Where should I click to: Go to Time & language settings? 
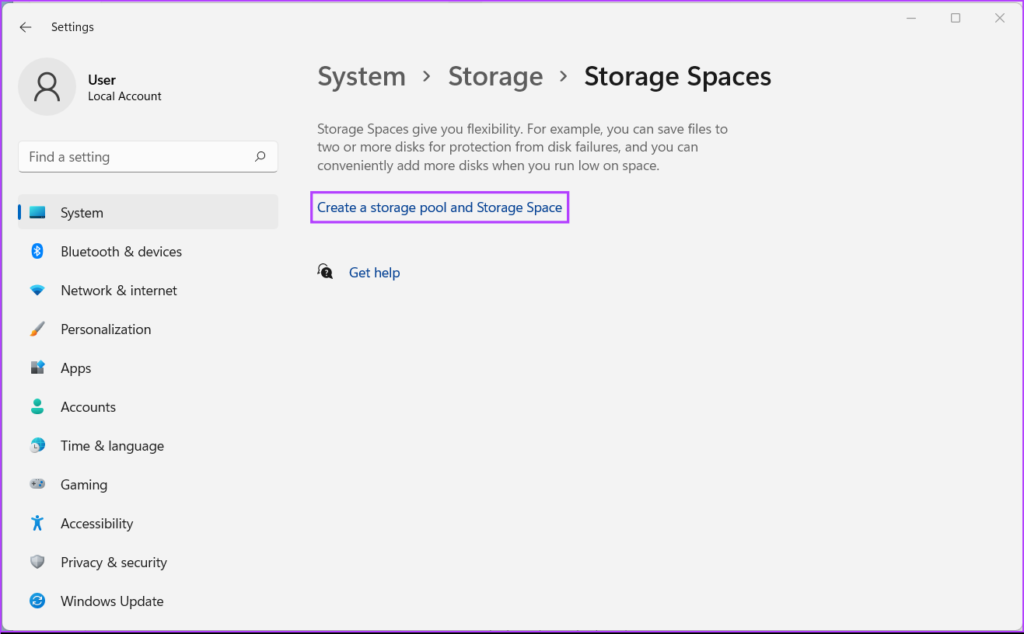(112, 447)
